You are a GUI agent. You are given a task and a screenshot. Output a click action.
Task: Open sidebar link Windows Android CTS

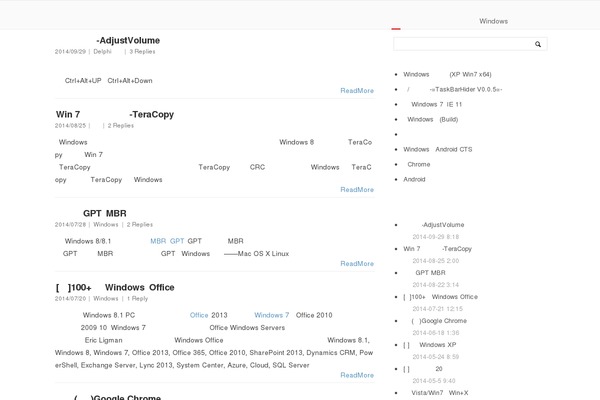click(x=438, y=149)
